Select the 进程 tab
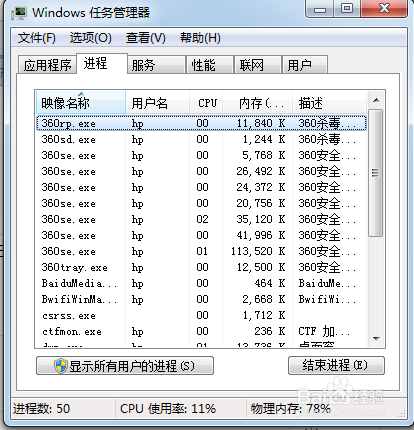The width and height of the screenshot is (414, 430). tap(102, 63)
